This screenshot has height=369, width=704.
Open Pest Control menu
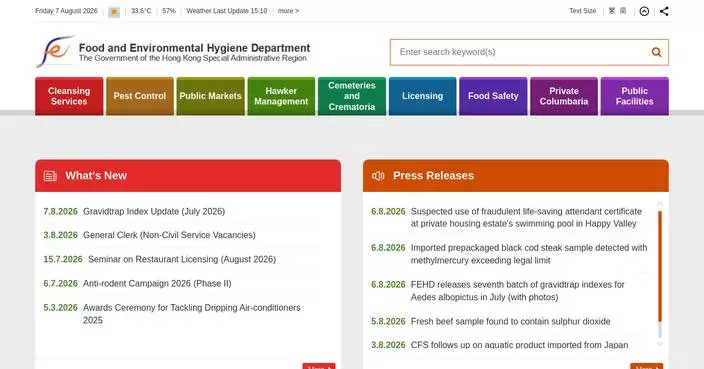140,96
